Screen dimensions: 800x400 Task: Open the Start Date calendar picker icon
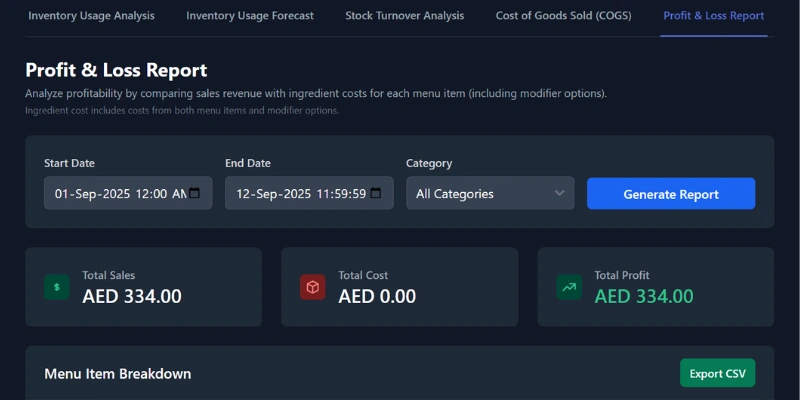click(x=195, y=193)
